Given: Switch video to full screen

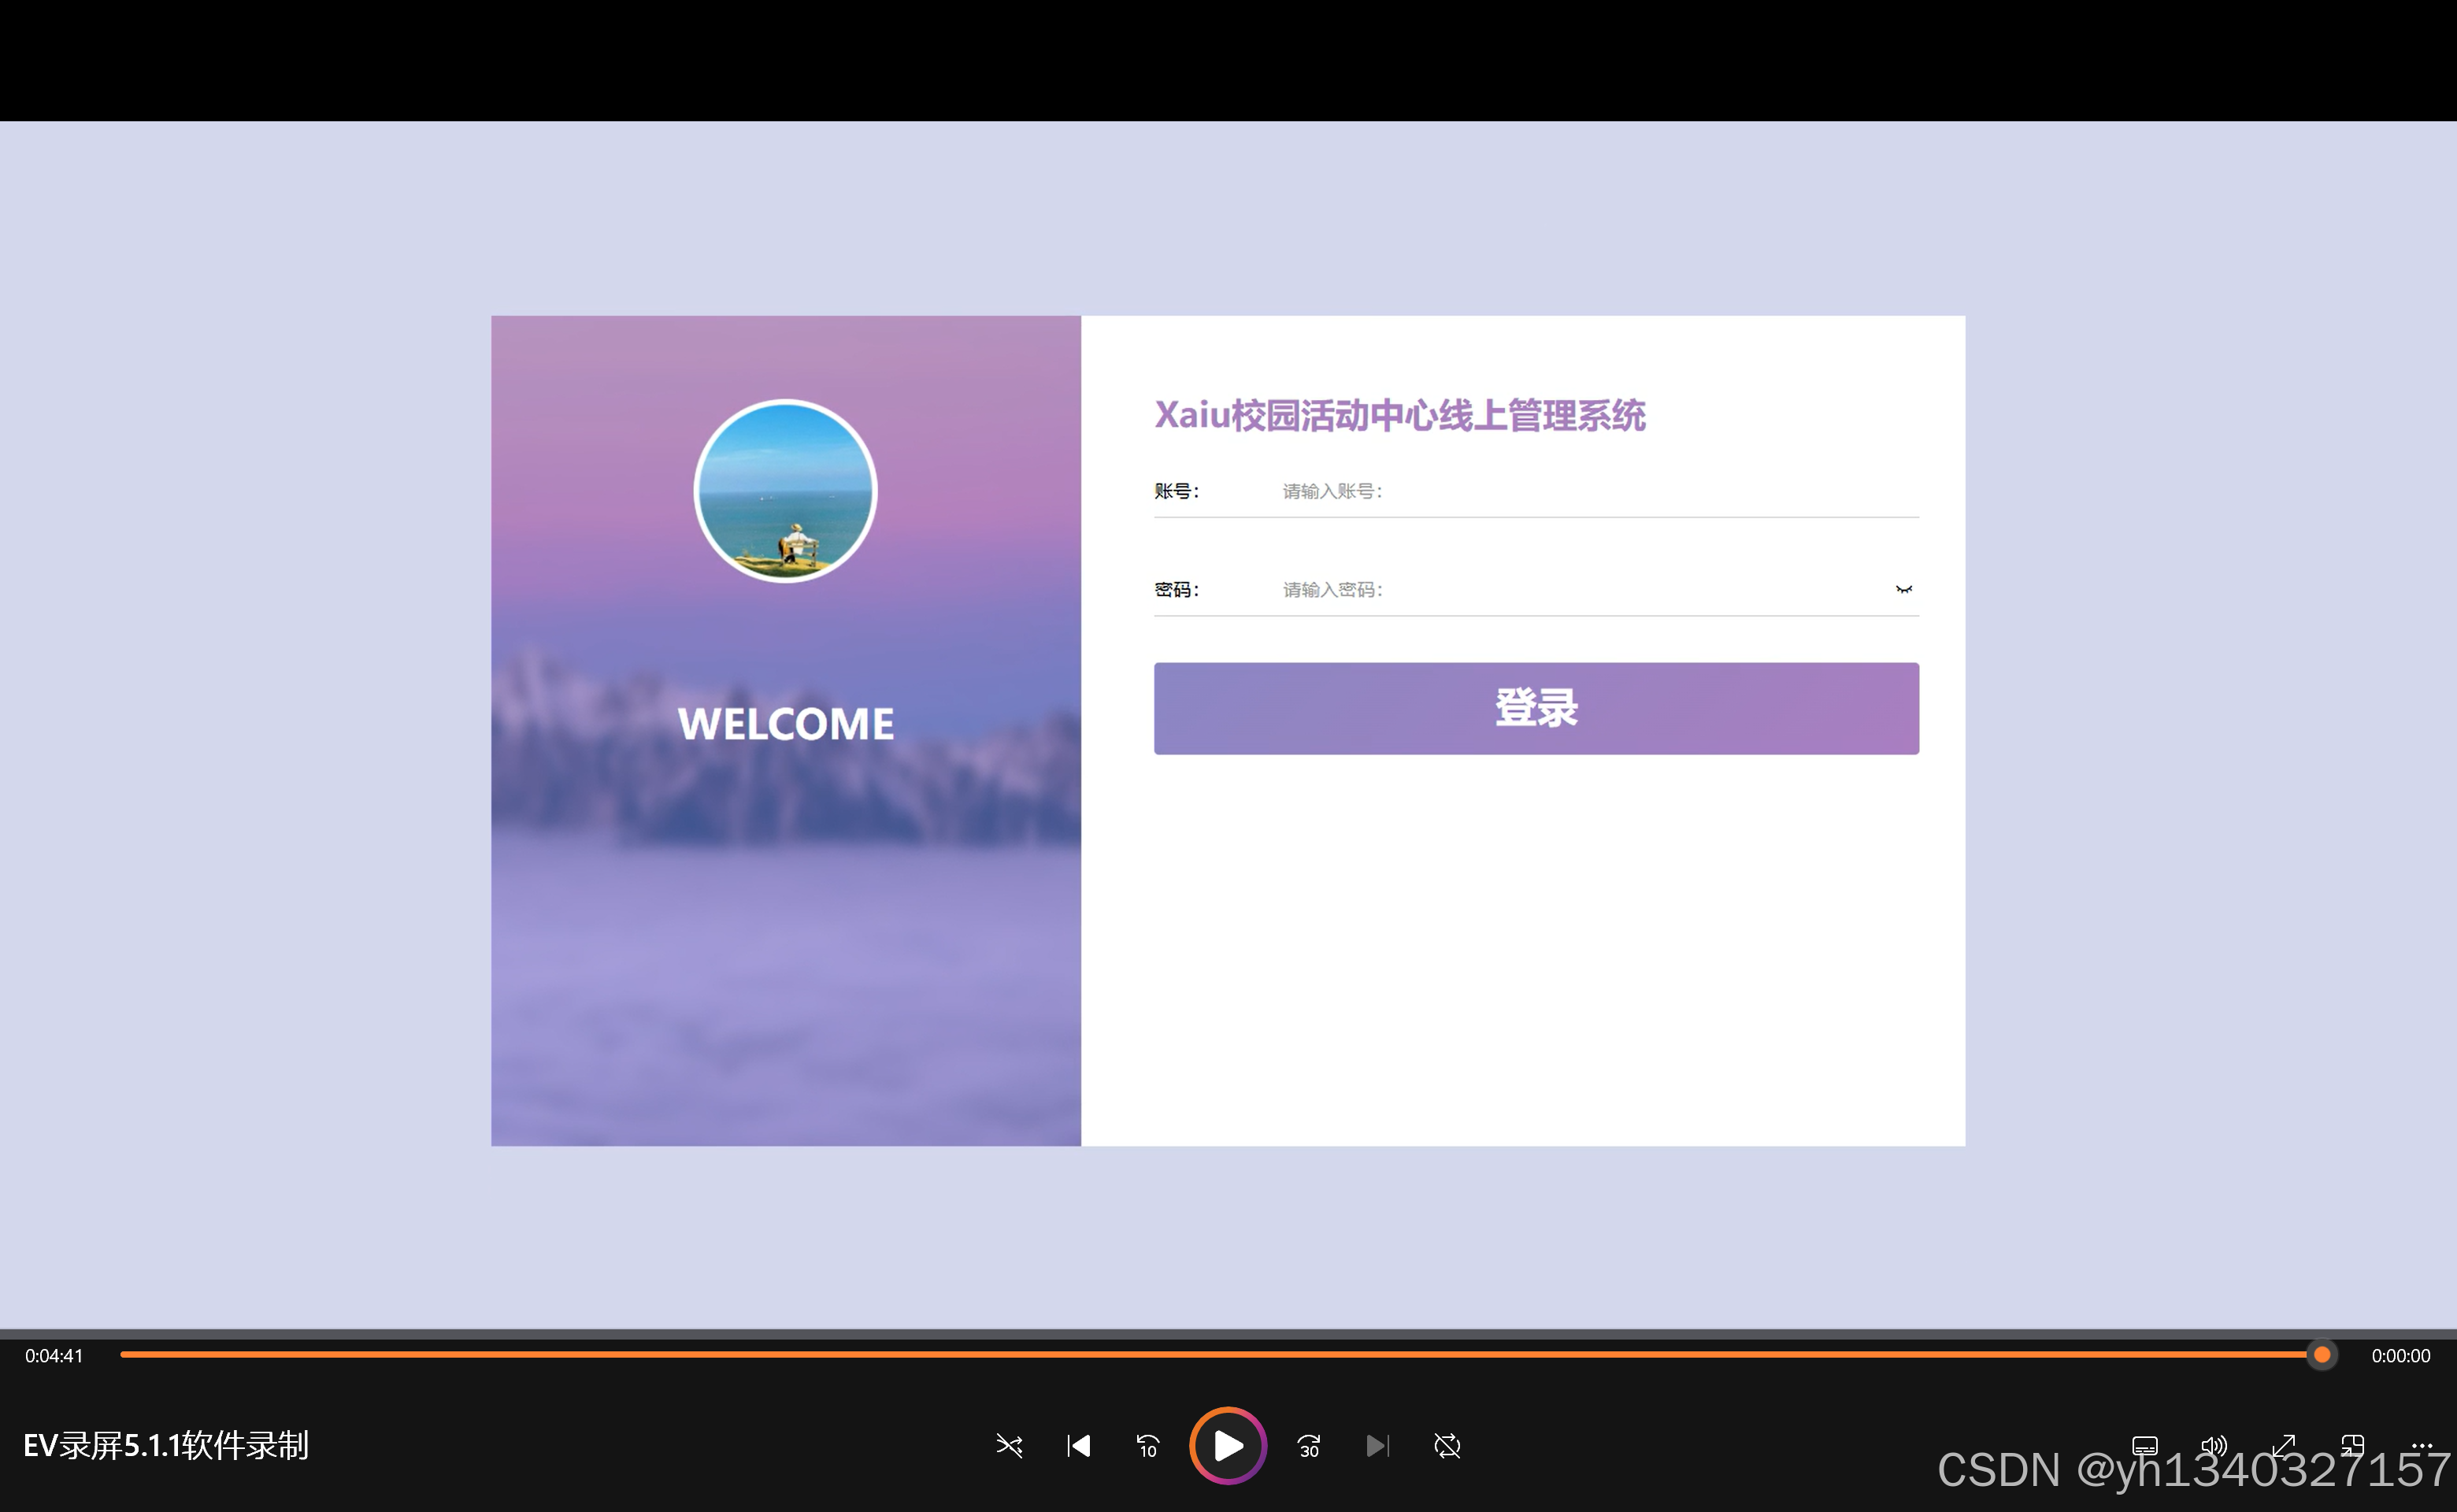Looking at the screenshot, I should point(2283,1446).
